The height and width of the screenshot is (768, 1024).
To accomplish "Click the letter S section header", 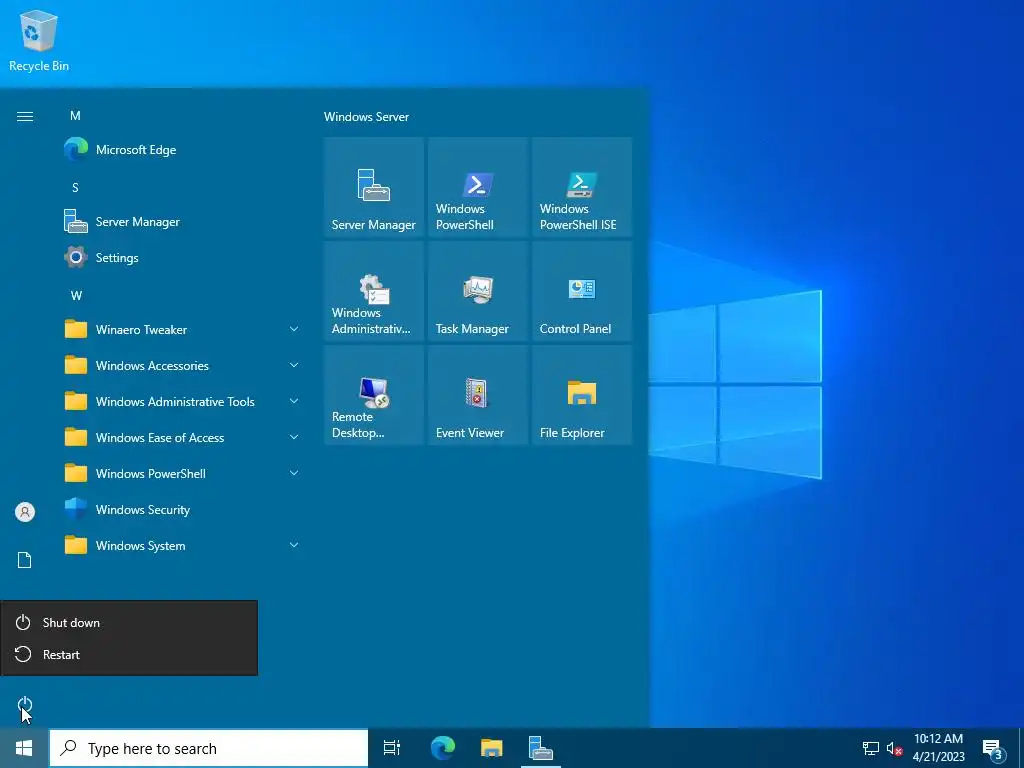I will coord(75,187).
